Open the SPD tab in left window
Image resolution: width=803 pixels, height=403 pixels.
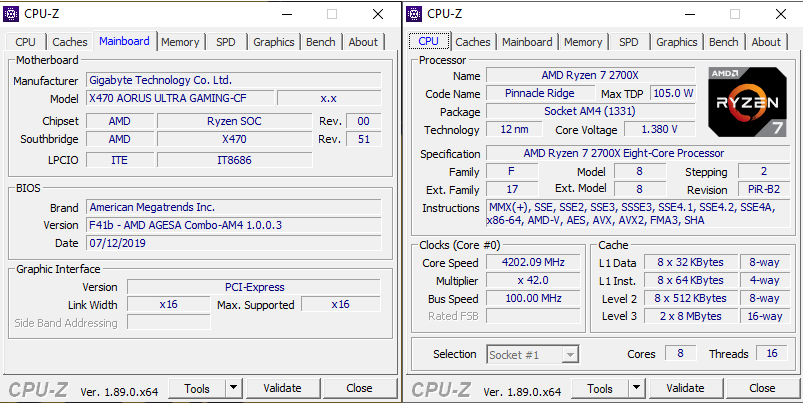[225, 42]
